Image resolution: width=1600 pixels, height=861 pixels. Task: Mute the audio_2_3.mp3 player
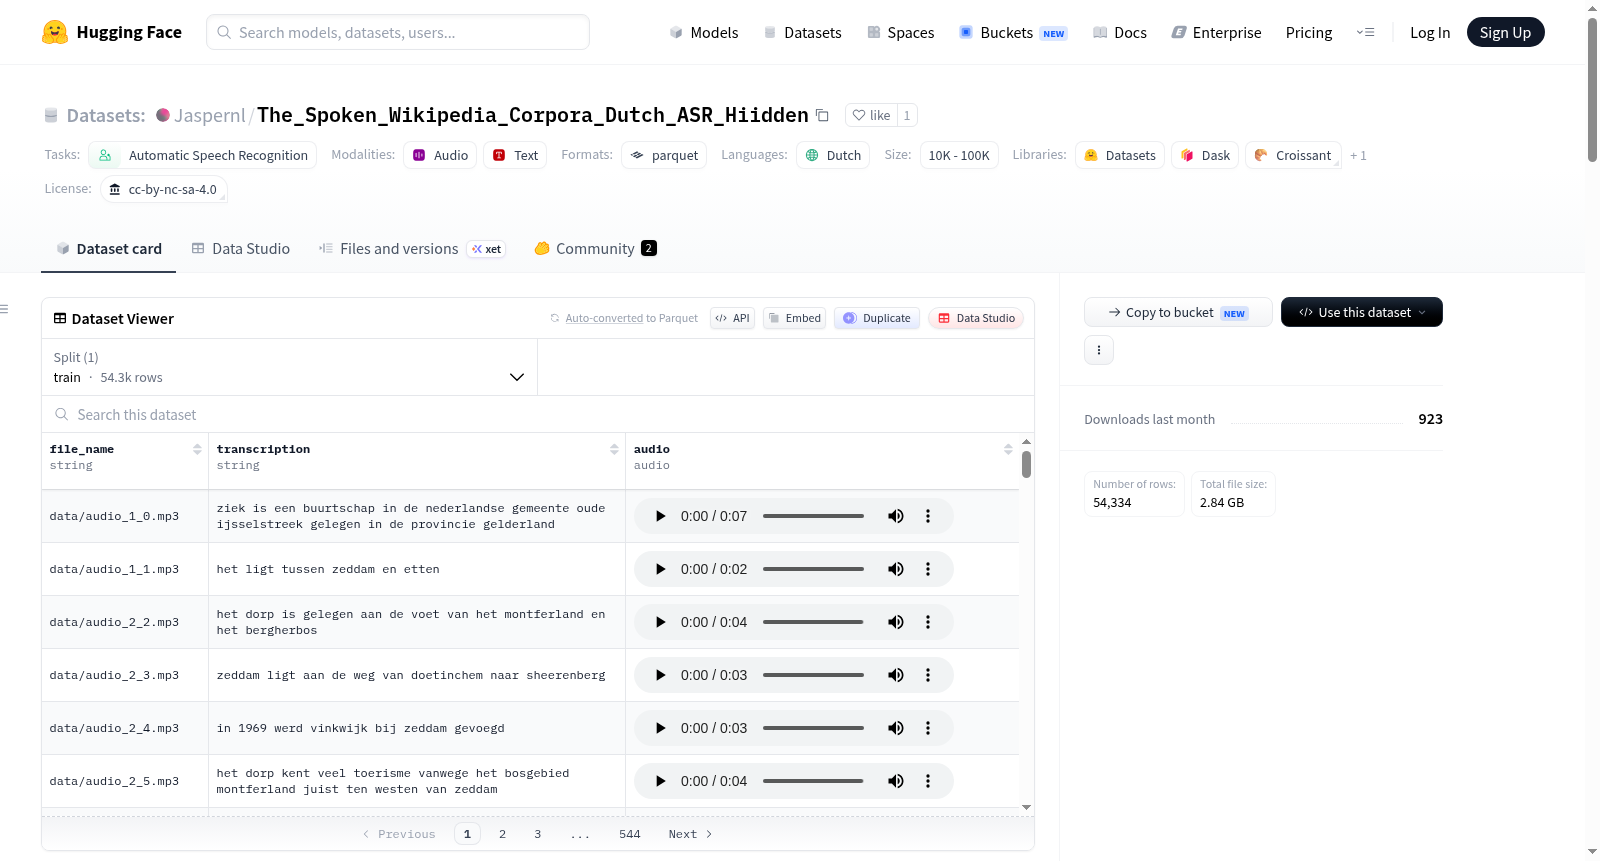896,675
